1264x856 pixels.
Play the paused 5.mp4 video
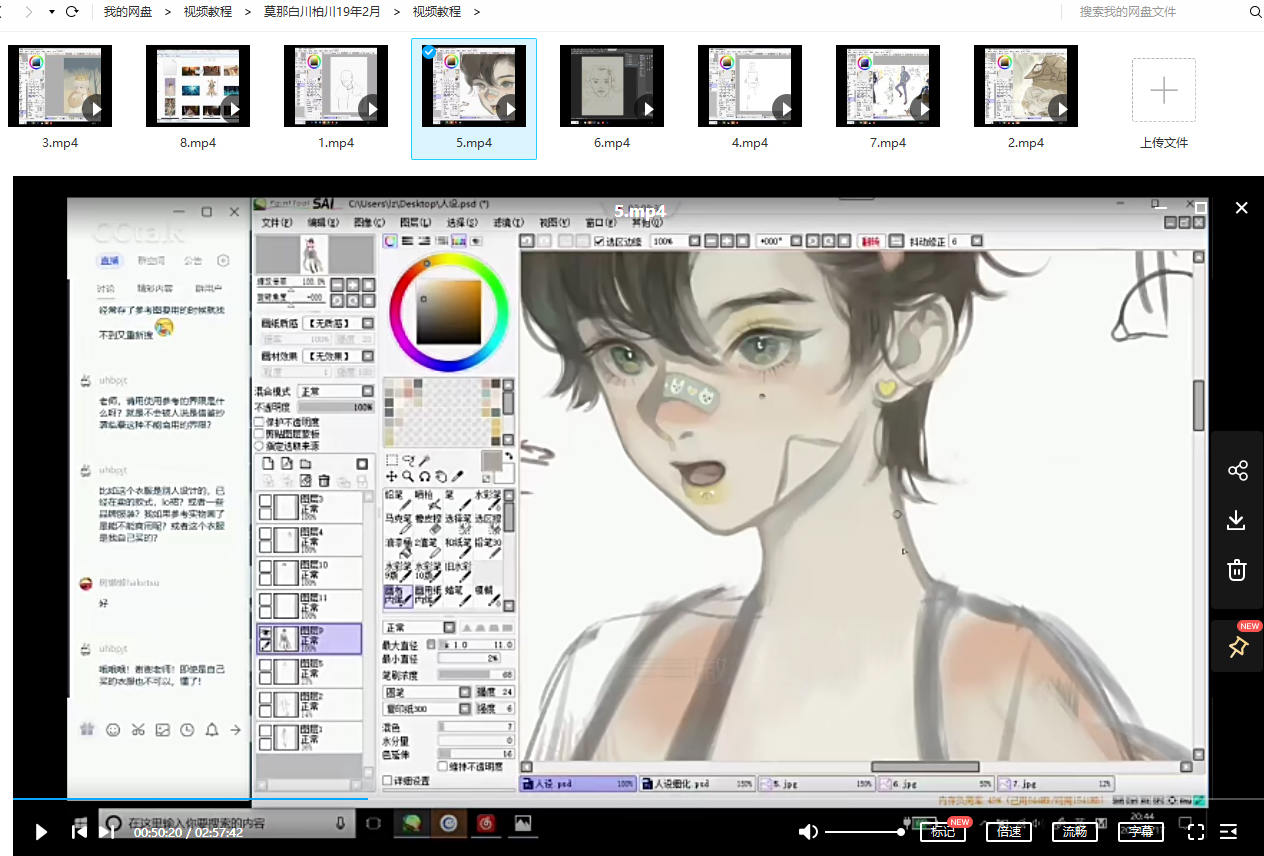pos(41,831)
